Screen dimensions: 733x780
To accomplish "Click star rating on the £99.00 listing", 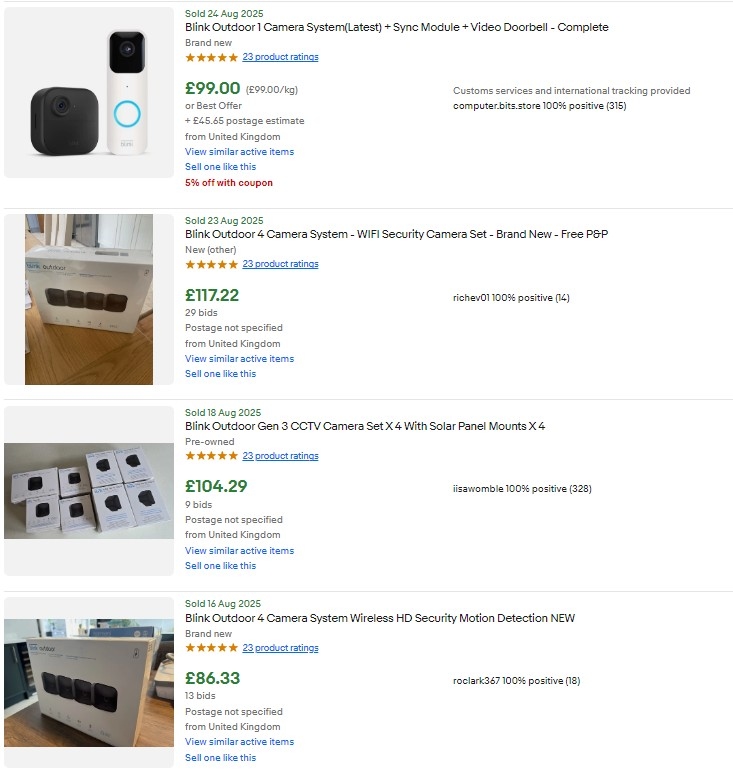I will tap(212, 57).
